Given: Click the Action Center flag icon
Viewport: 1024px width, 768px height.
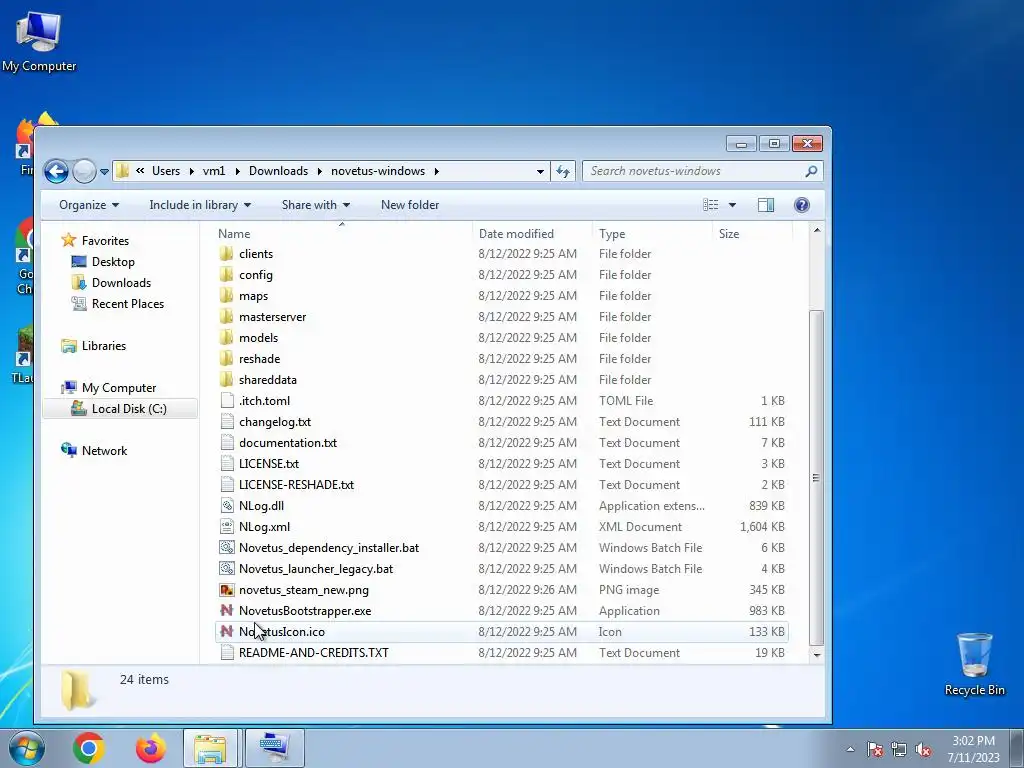Looking at the screenshot, I should coord(875,750).
